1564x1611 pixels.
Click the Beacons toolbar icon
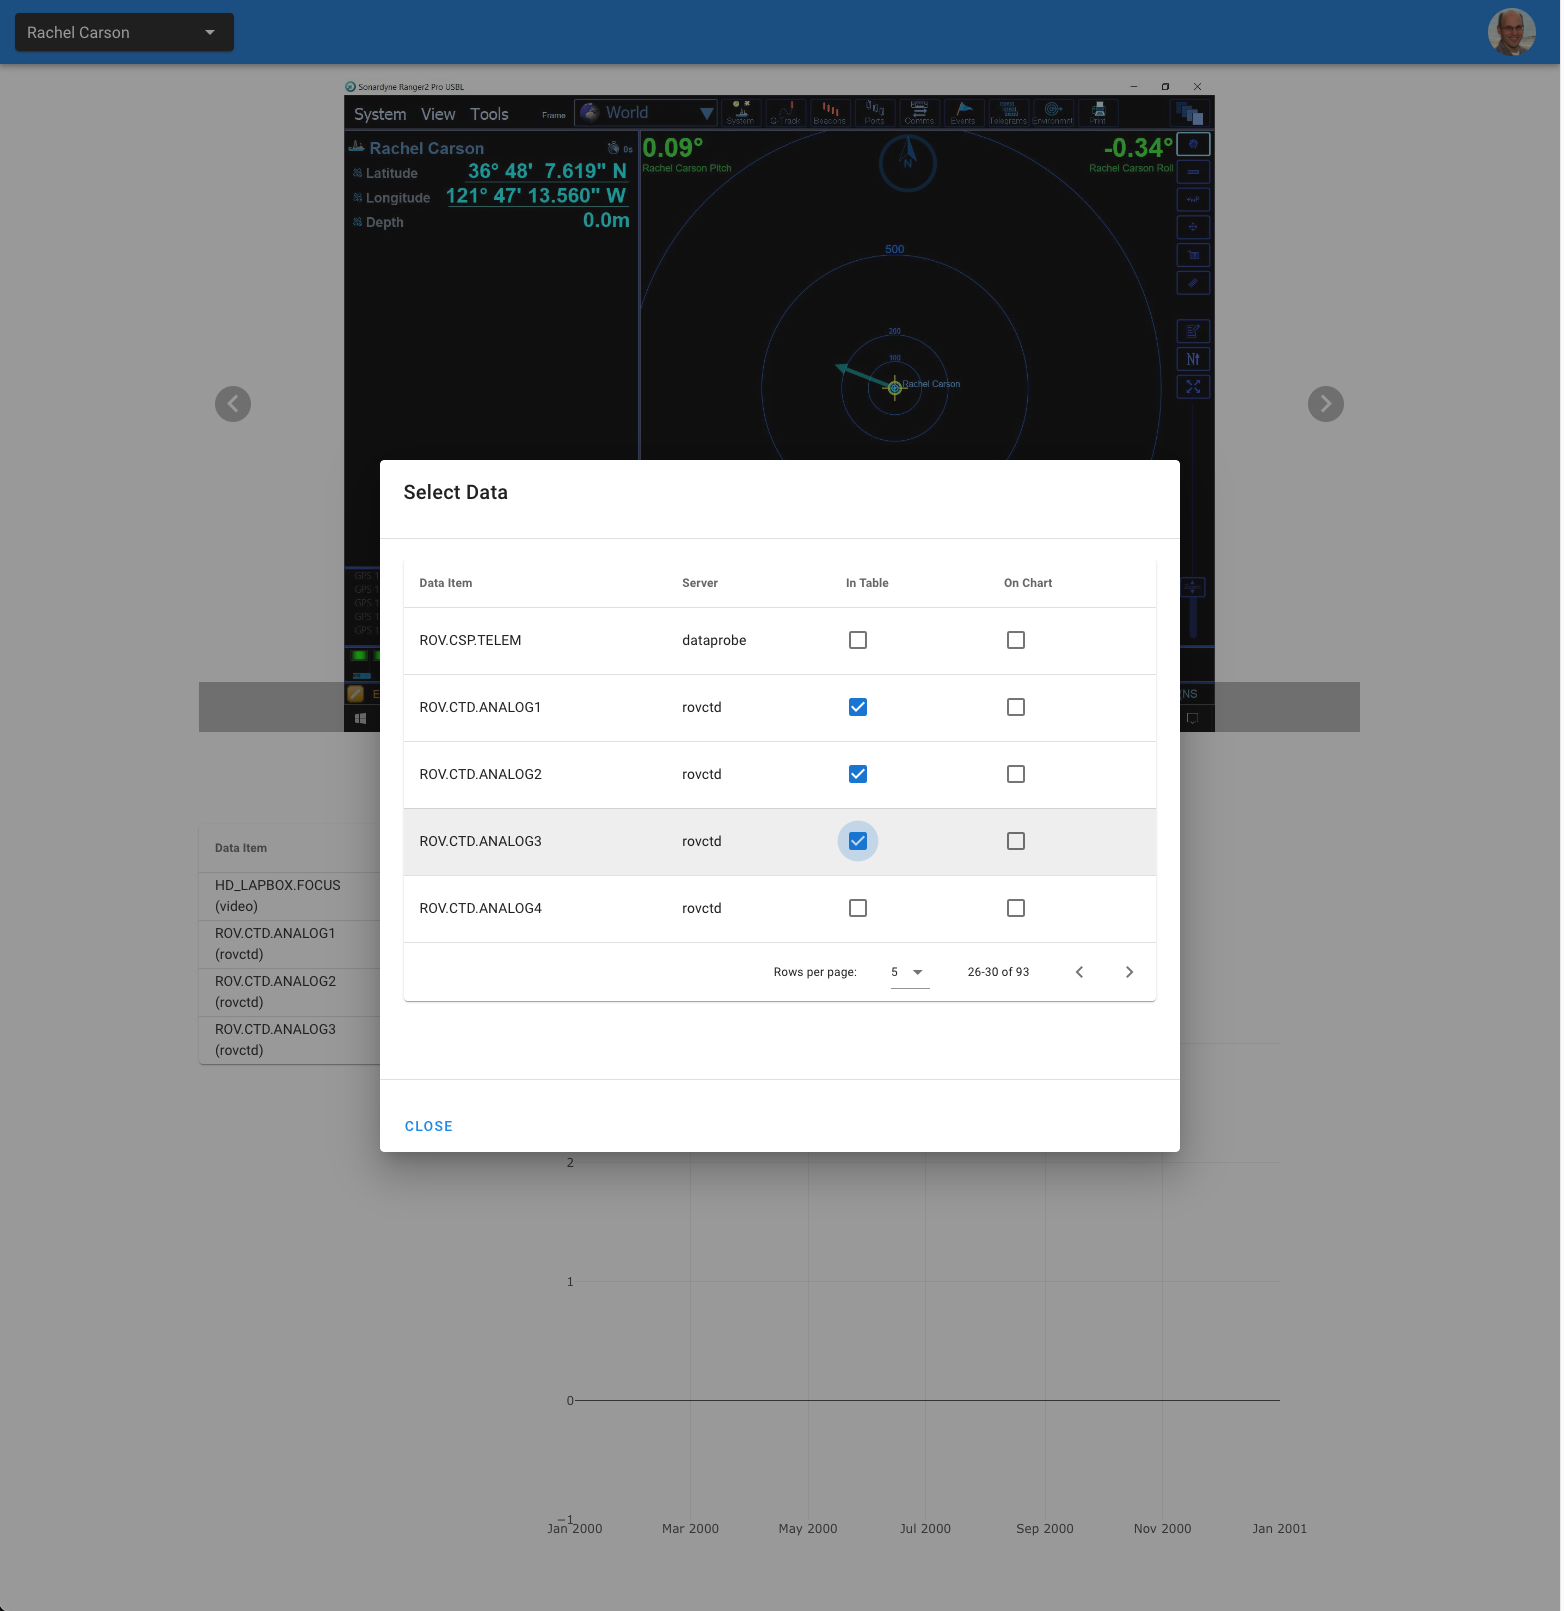[830, 112]
